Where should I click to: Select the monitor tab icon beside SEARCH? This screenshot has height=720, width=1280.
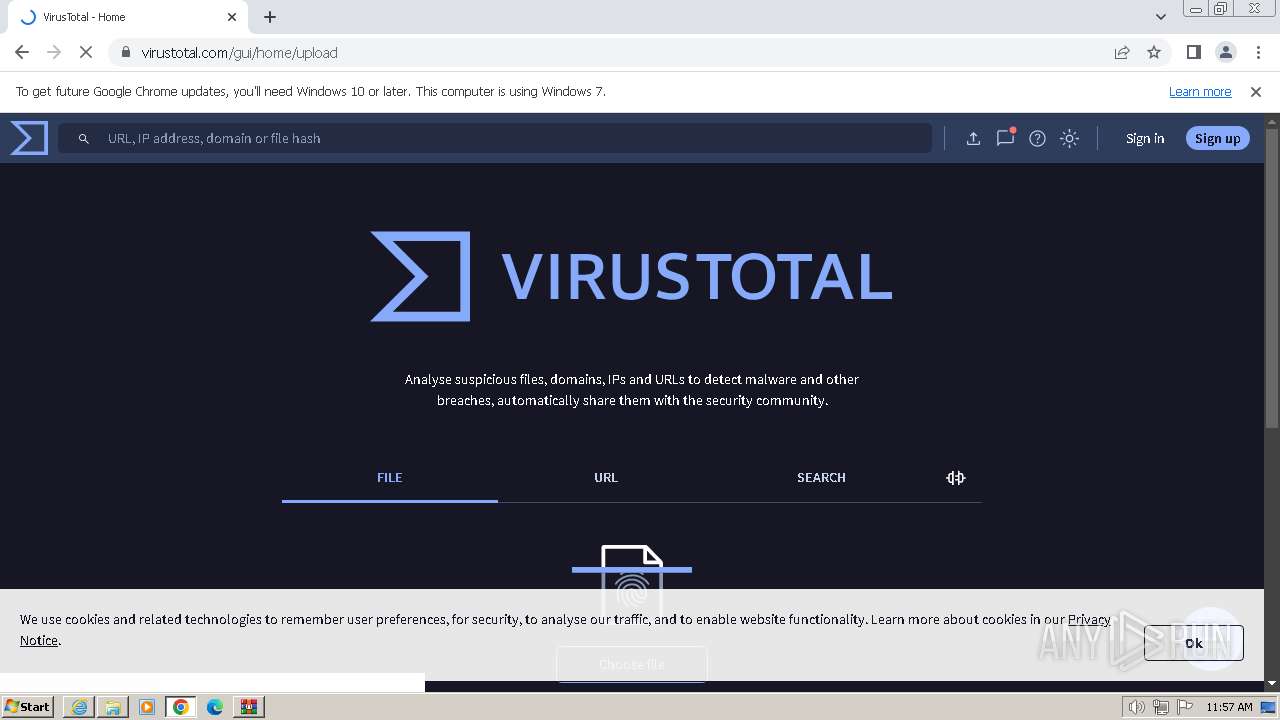(x=955, y=478)
